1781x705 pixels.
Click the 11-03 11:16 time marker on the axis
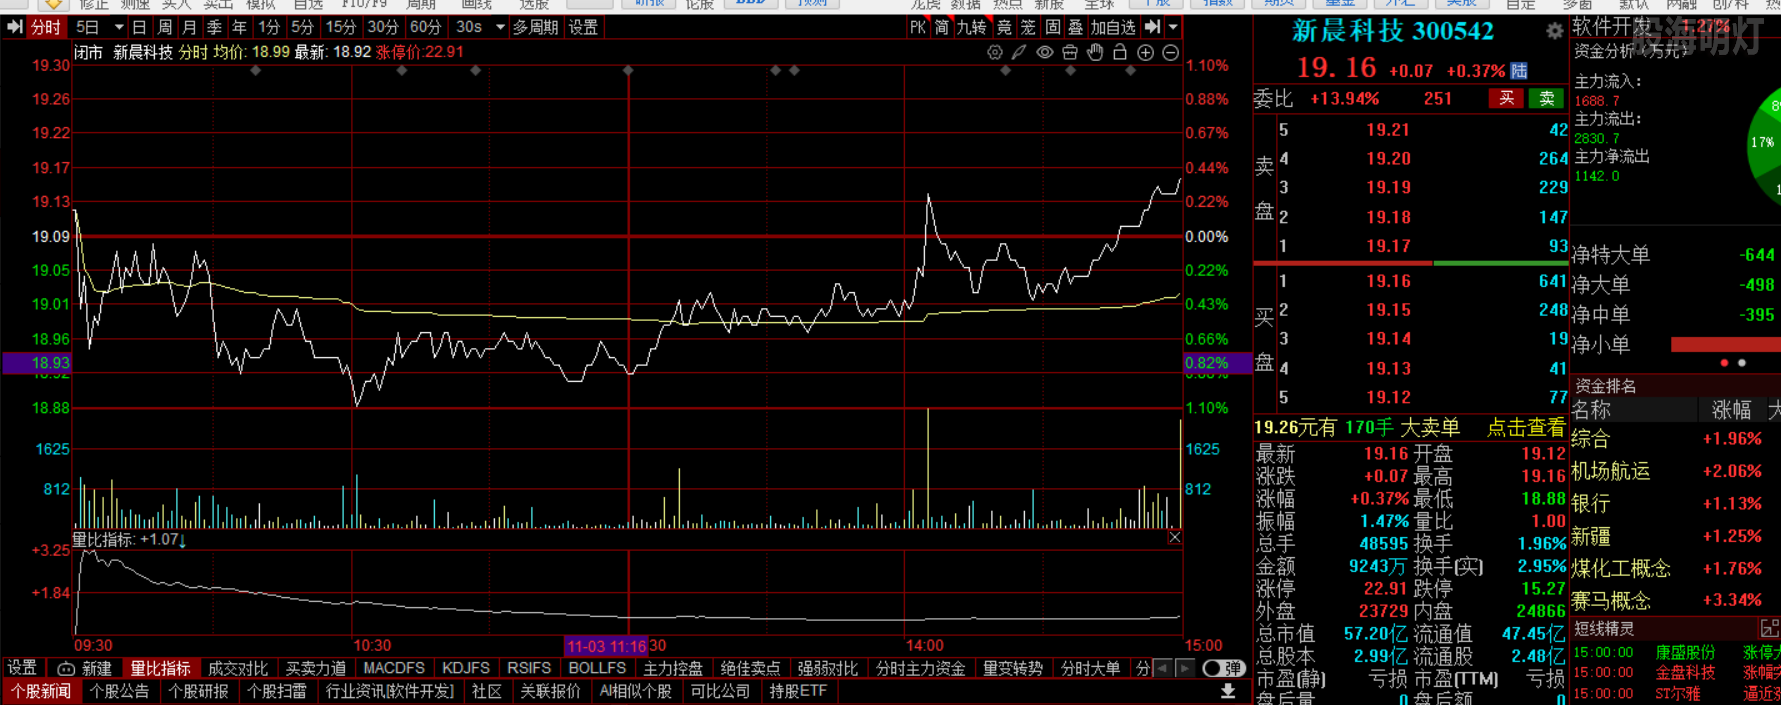606,646
